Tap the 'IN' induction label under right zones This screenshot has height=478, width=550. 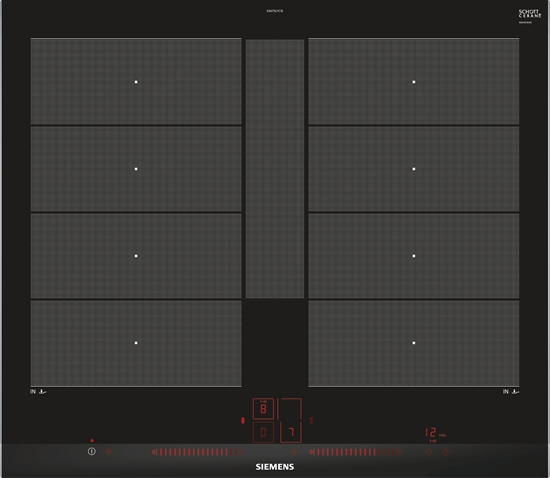click(505, 391)
